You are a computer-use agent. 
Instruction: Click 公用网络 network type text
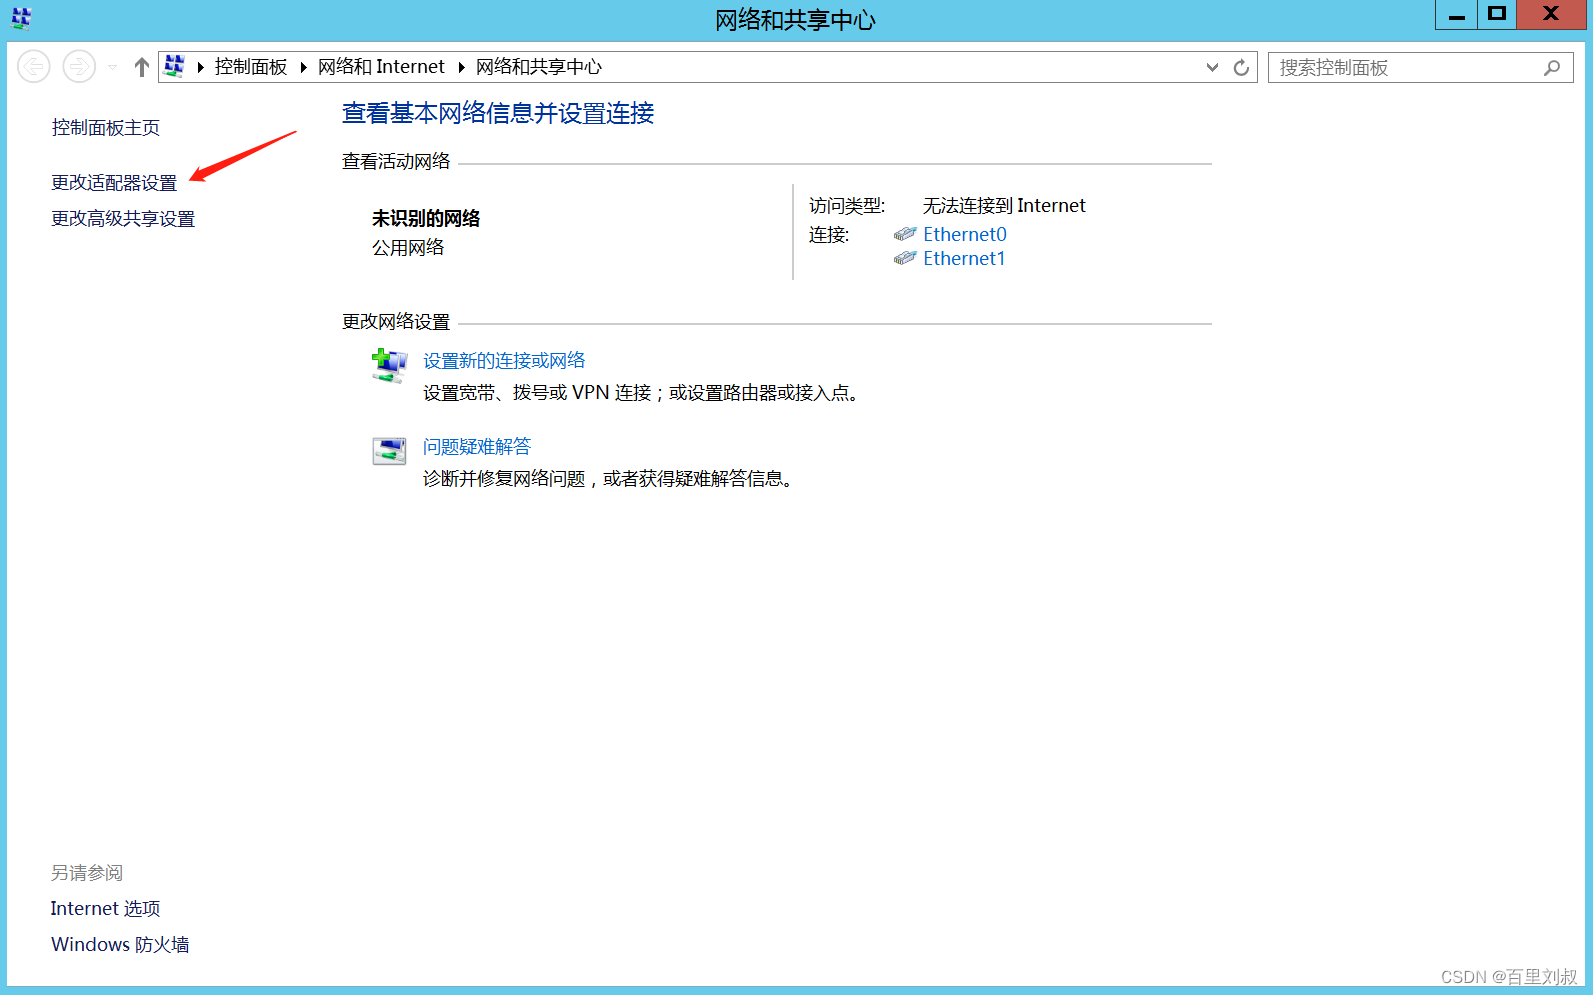(408, 248)
